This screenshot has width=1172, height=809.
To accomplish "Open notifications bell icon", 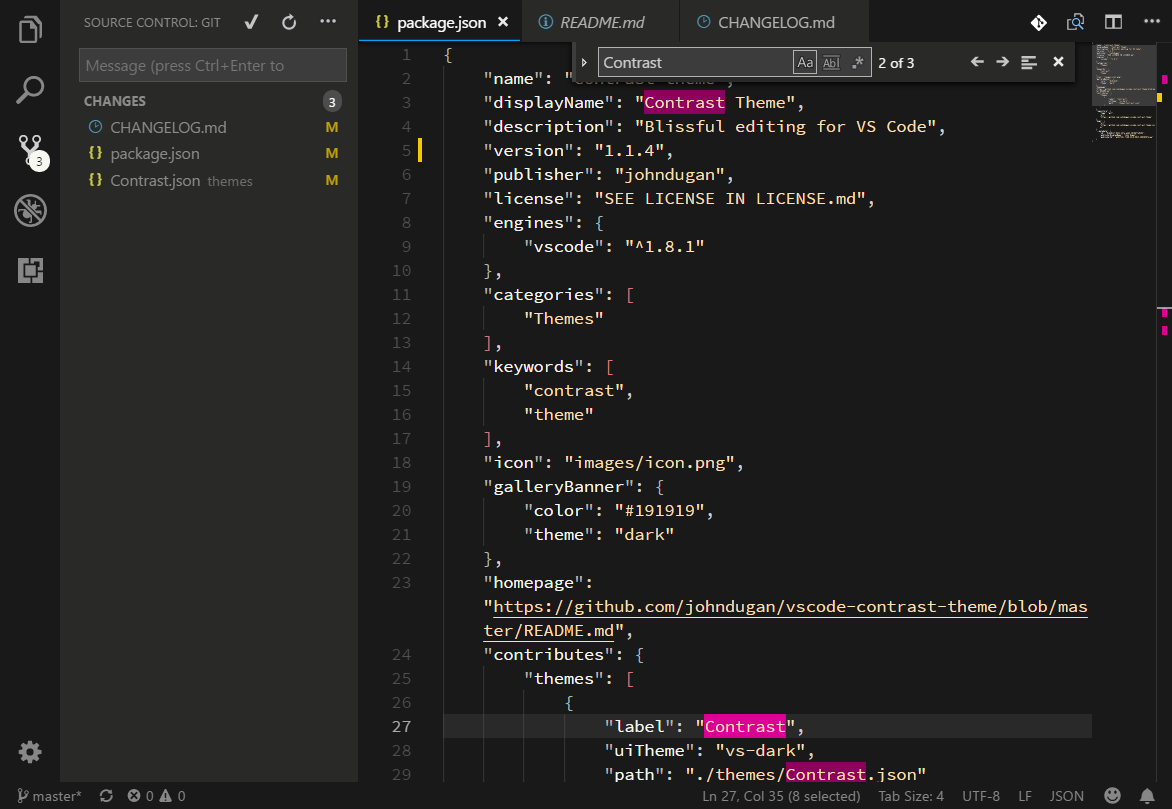I will [1147, 796].
